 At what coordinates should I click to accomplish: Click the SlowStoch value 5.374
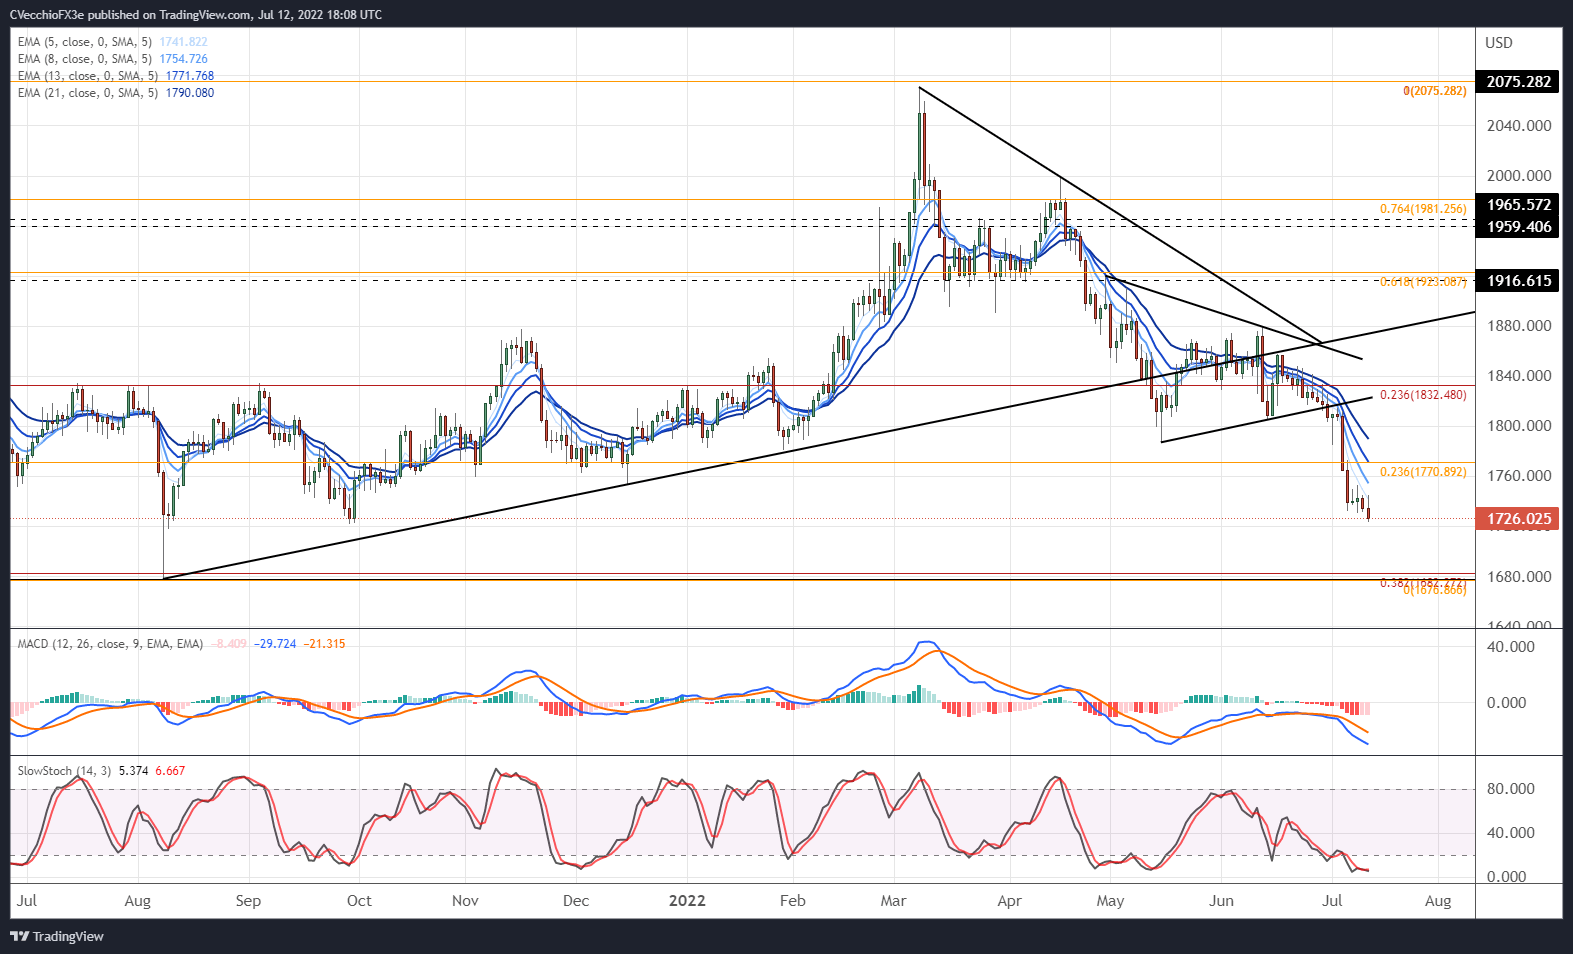tap(133, 771)
